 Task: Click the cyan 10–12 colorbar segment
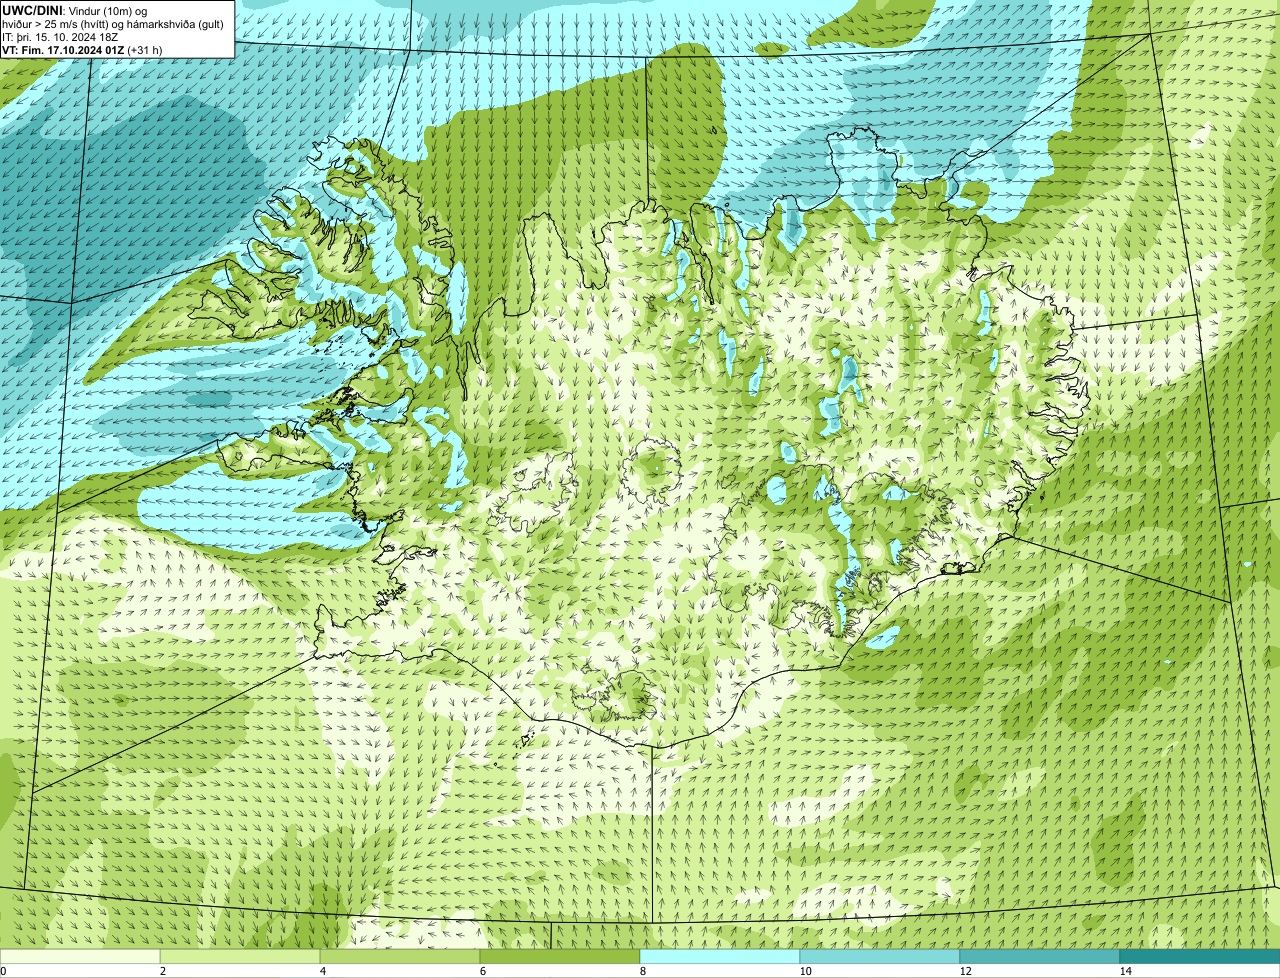coord(880,956)
